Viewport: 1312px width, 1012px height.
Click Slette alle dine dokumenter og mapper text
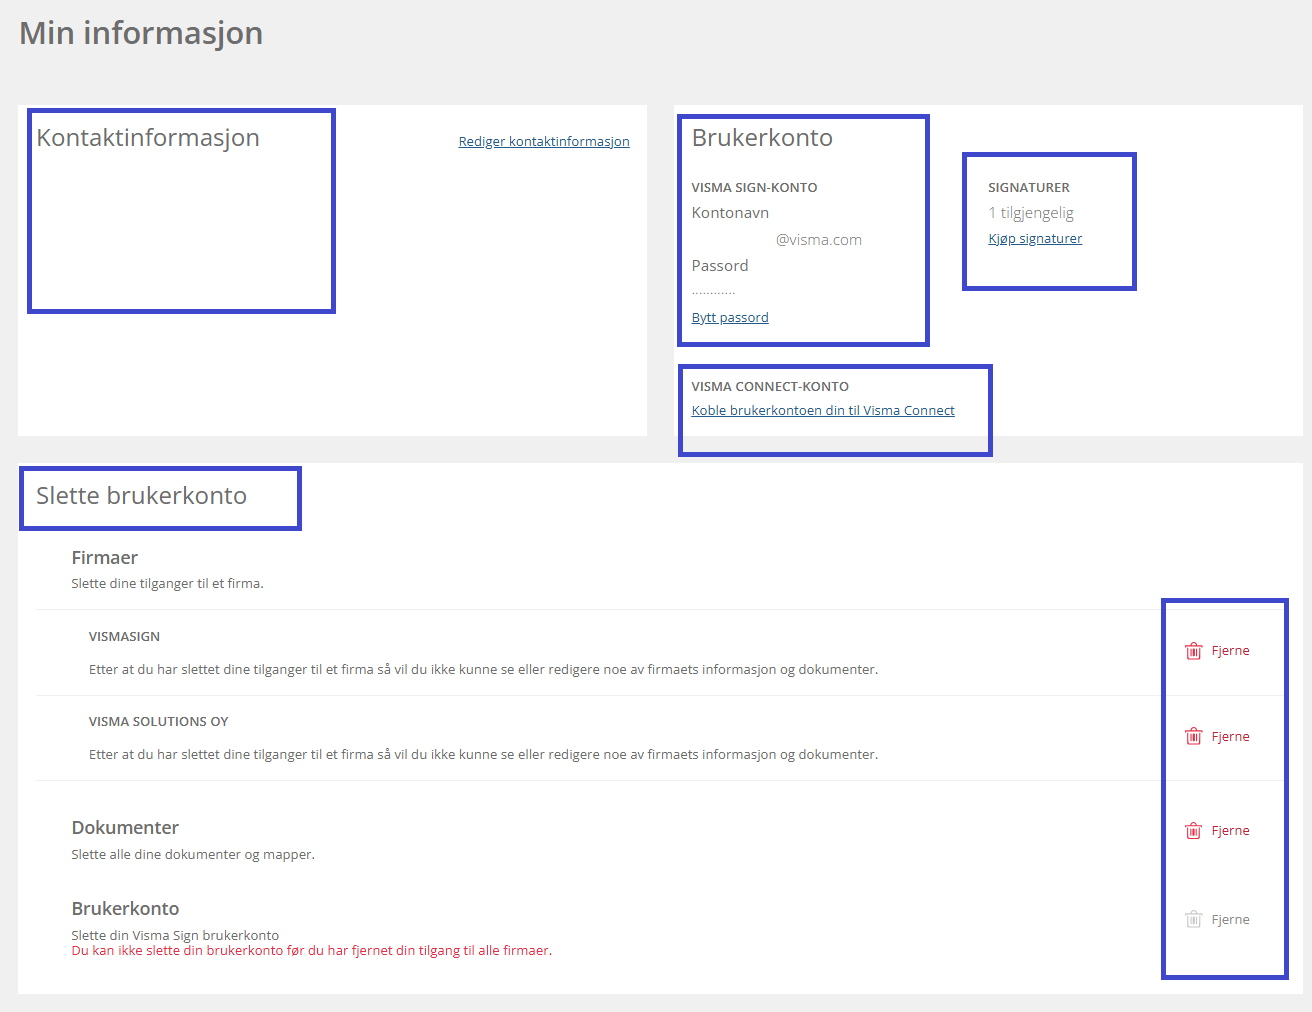[x=193, y=855]
